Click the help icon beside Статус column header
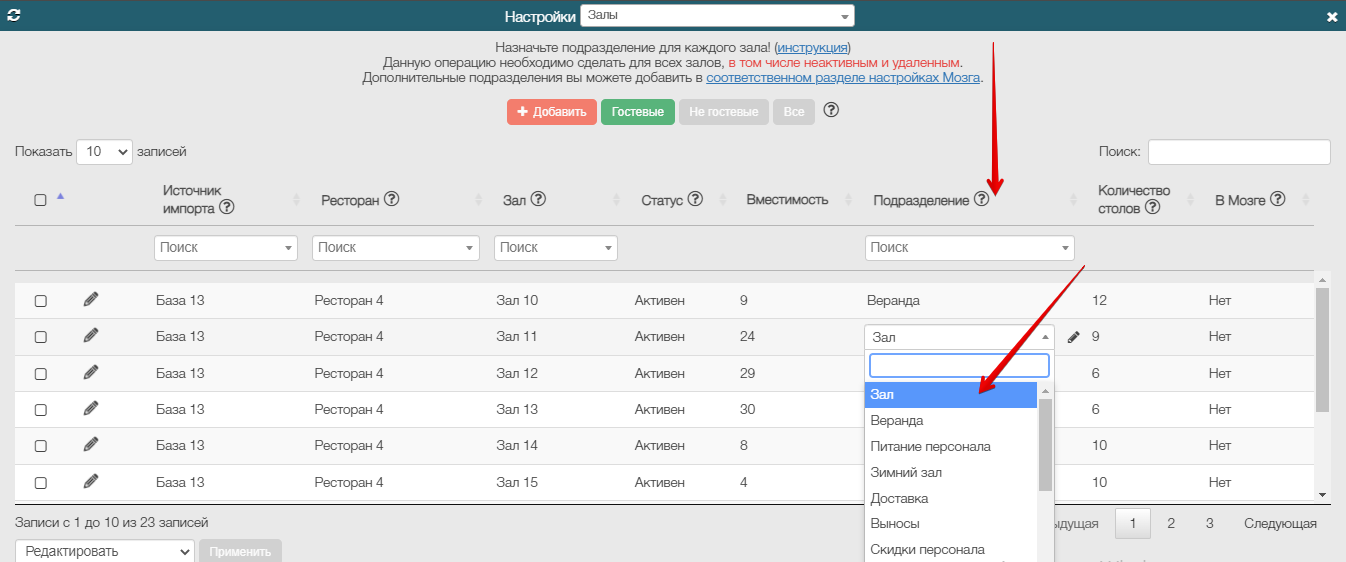This screenshot has height=562, width=1346. (x=695, y=199)
